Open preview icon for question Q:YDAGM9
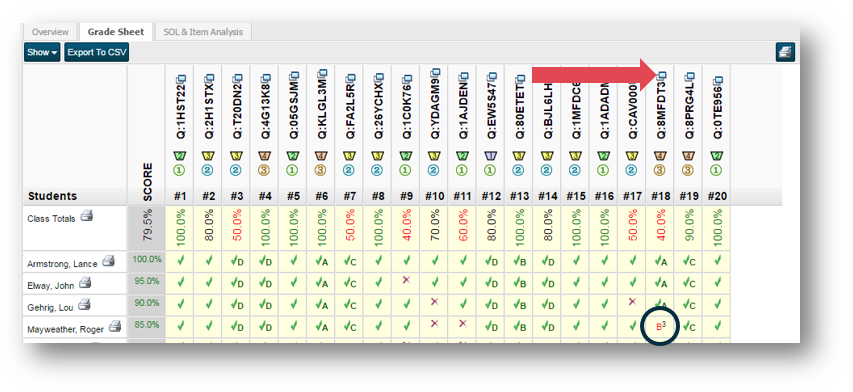The height and width of the screenshot is (392, 853). click(x=436, y=72)
